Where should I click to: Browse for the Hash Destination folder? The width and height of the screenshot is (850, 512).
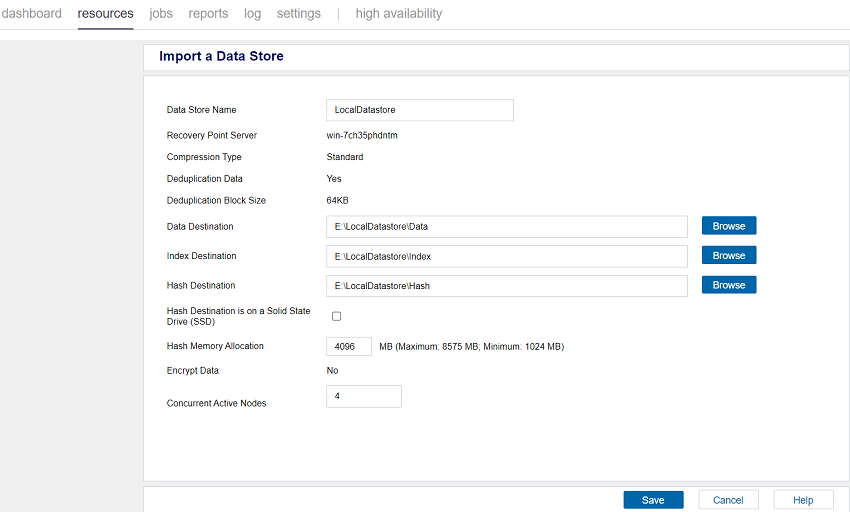click(728, 285)
